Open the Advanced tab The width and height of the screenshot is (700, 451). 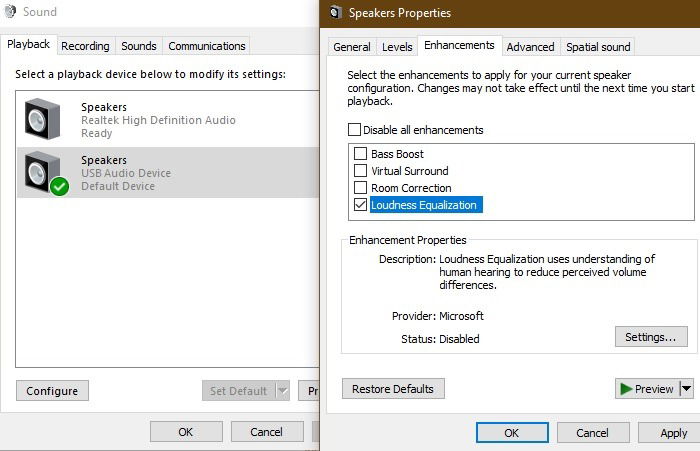(530, 47)
